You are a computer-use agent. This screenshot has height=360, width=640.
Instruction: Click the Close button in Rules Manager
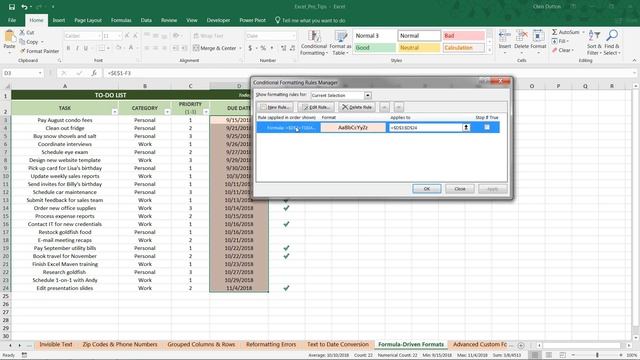460,189
